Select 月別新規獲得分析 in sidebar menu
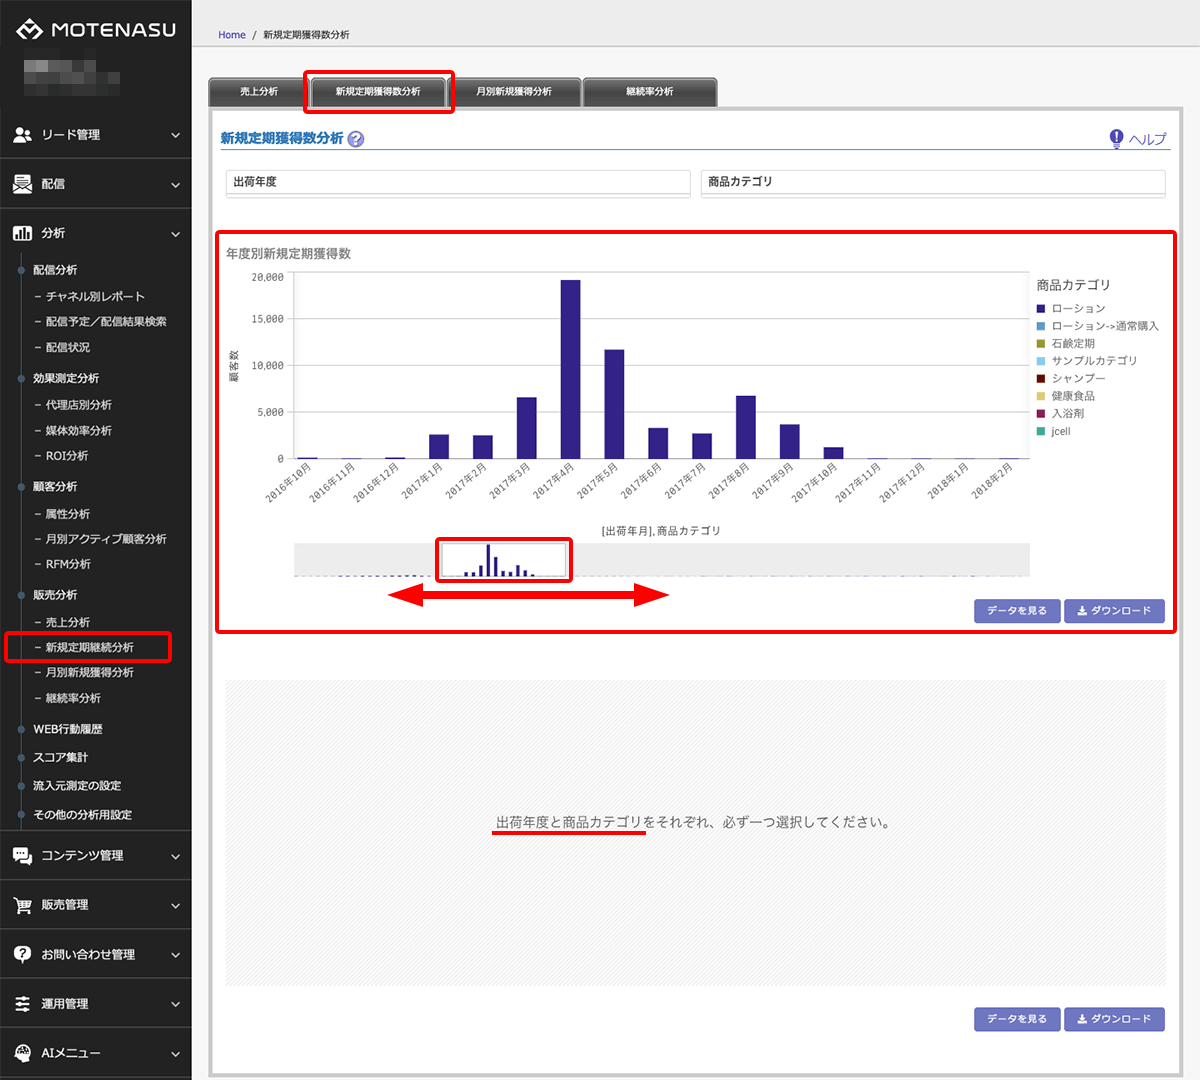 [89, 673]
